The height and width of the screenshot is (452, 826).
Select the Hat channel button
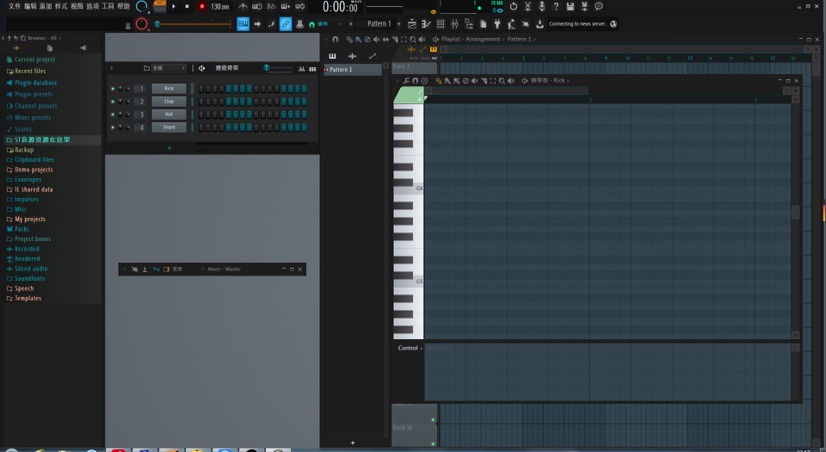[x=169, y=114]
